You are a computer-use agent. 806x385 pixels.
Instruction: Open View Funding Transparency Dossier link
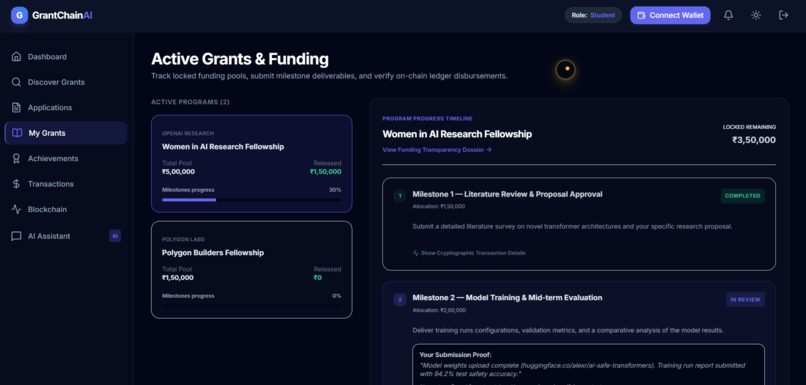[x=437, y=150]
